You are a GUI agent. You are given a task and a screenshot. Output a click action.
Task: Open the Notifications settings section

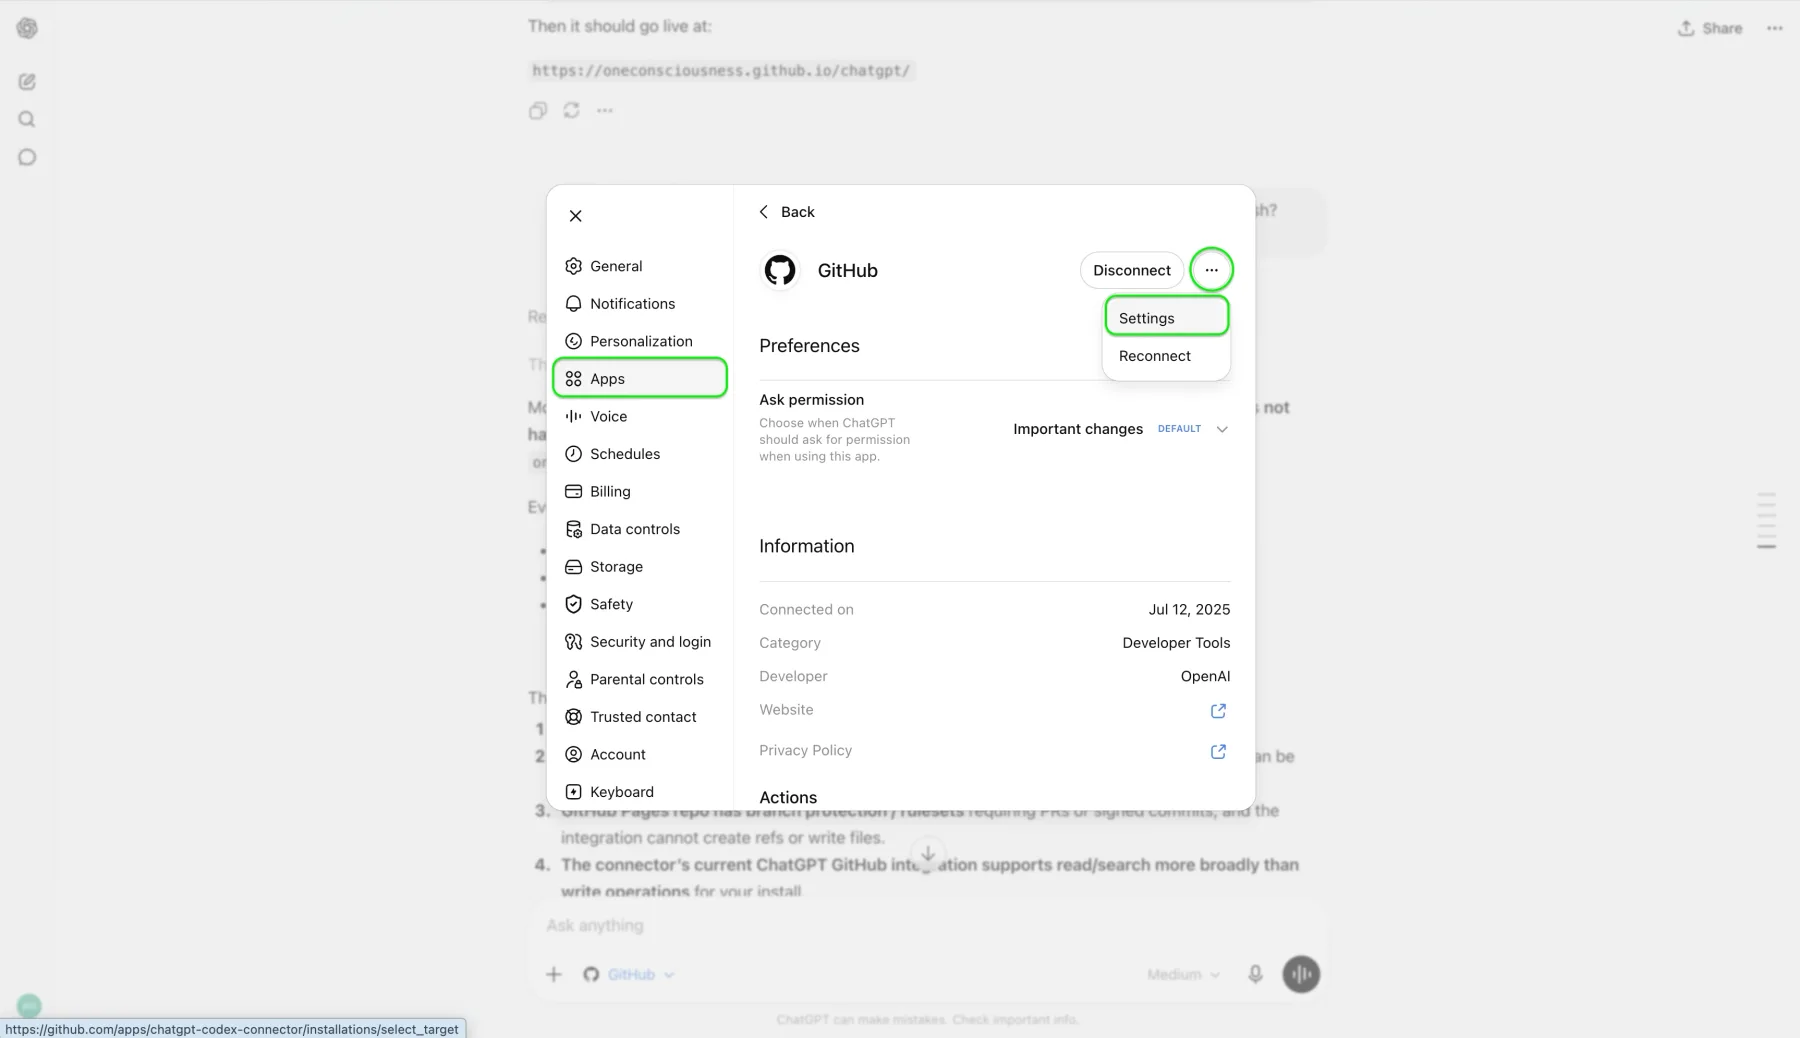tap(640, 304)
